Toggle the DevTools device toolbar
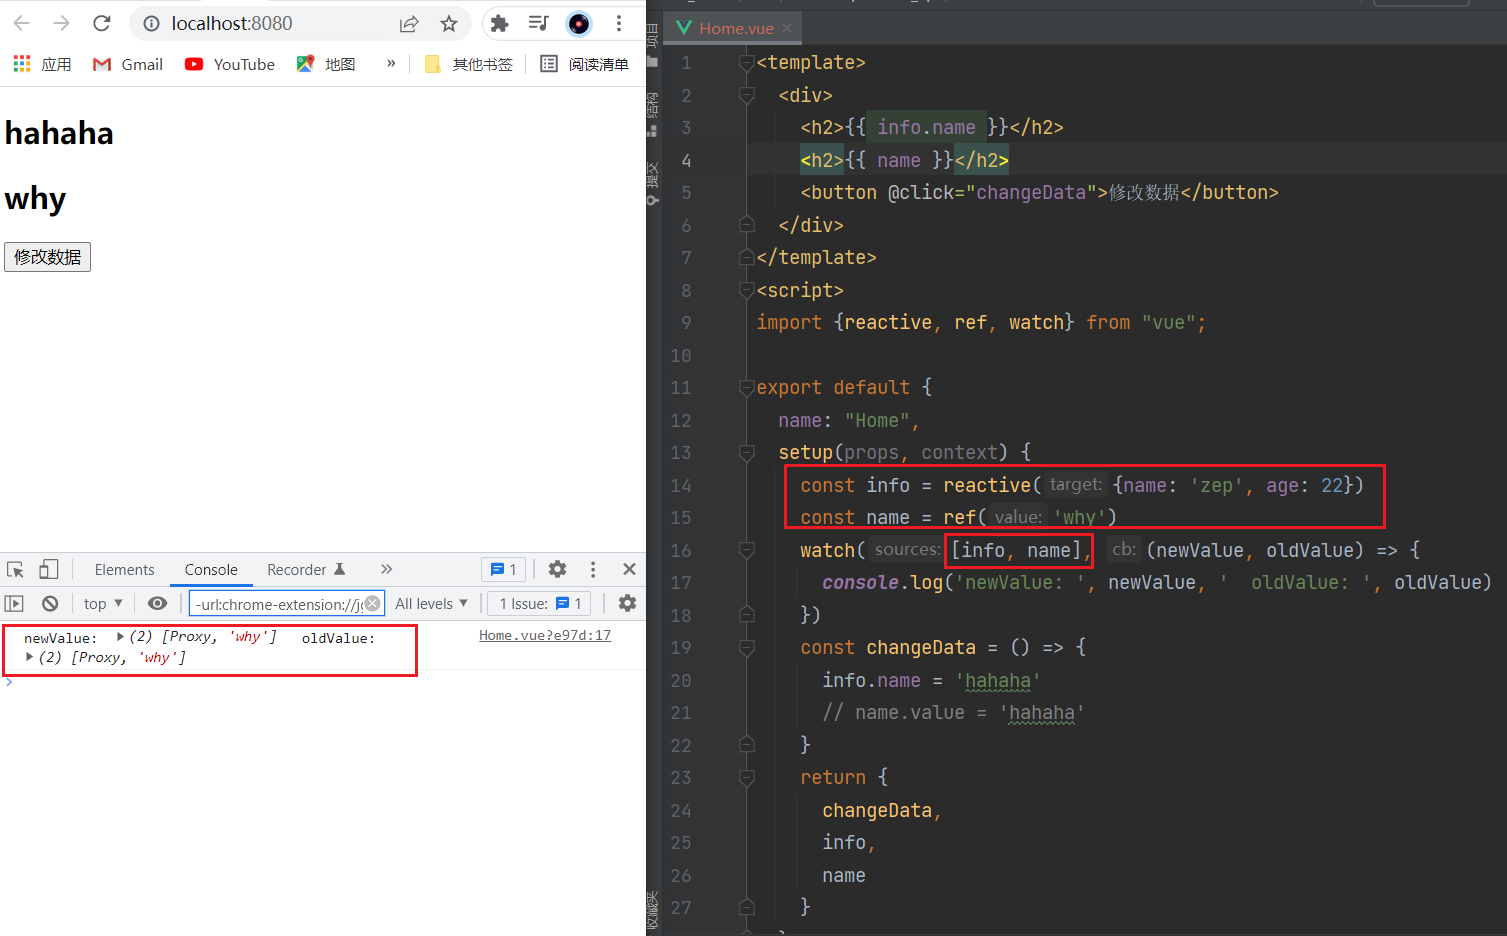 click(x=48, y=569)
